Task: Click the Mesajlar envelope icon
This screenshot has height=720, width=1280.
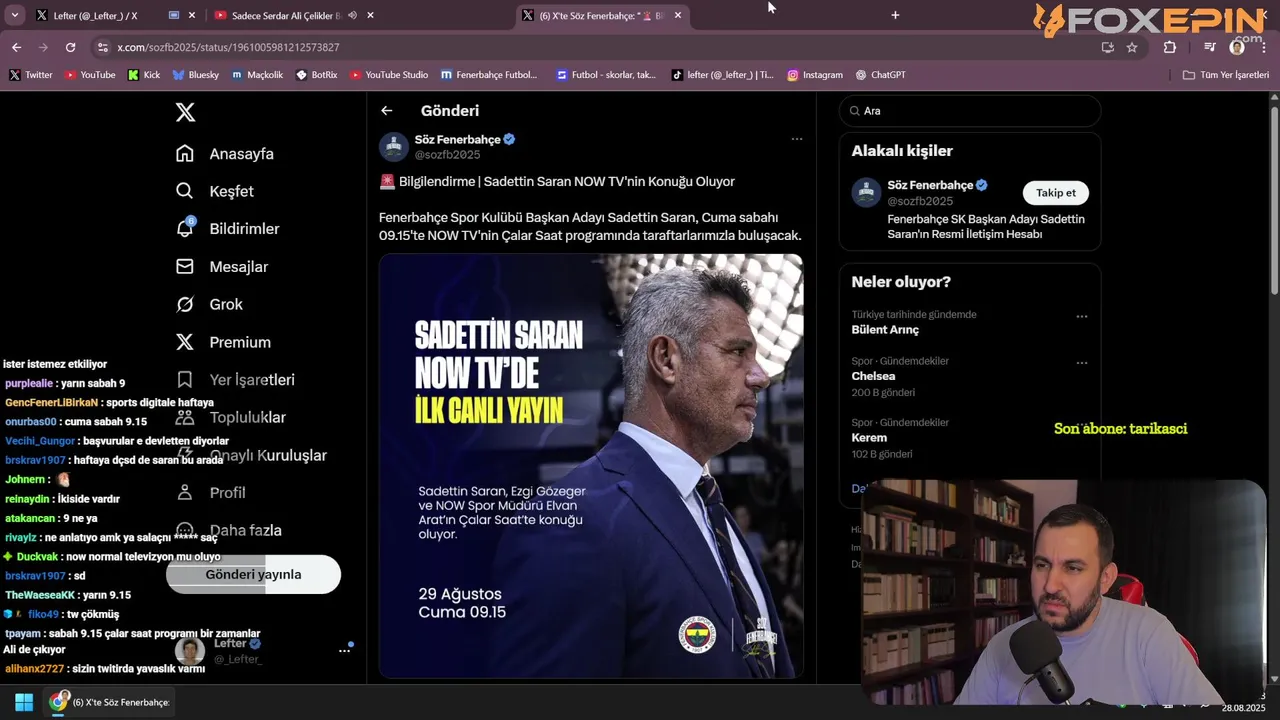Action: (x=185, y=267)
